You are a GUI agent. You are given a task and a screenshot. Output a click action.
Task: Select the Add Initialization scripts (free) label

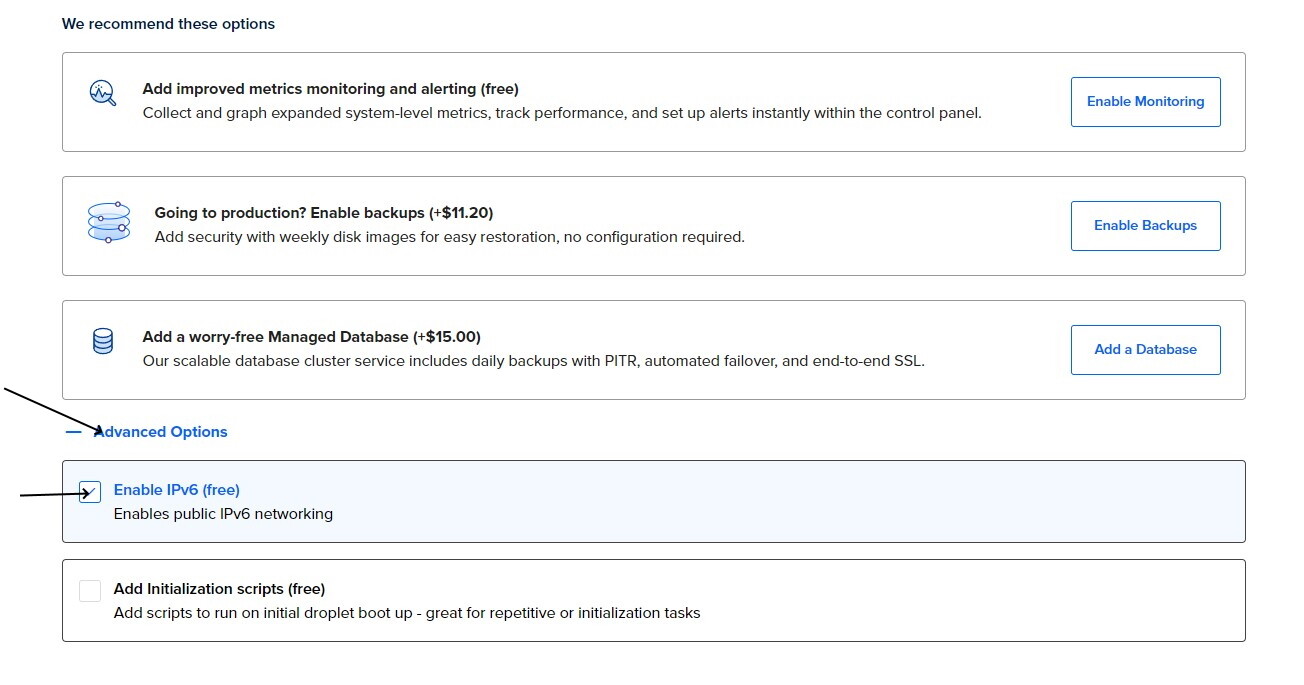pos(220,589)
